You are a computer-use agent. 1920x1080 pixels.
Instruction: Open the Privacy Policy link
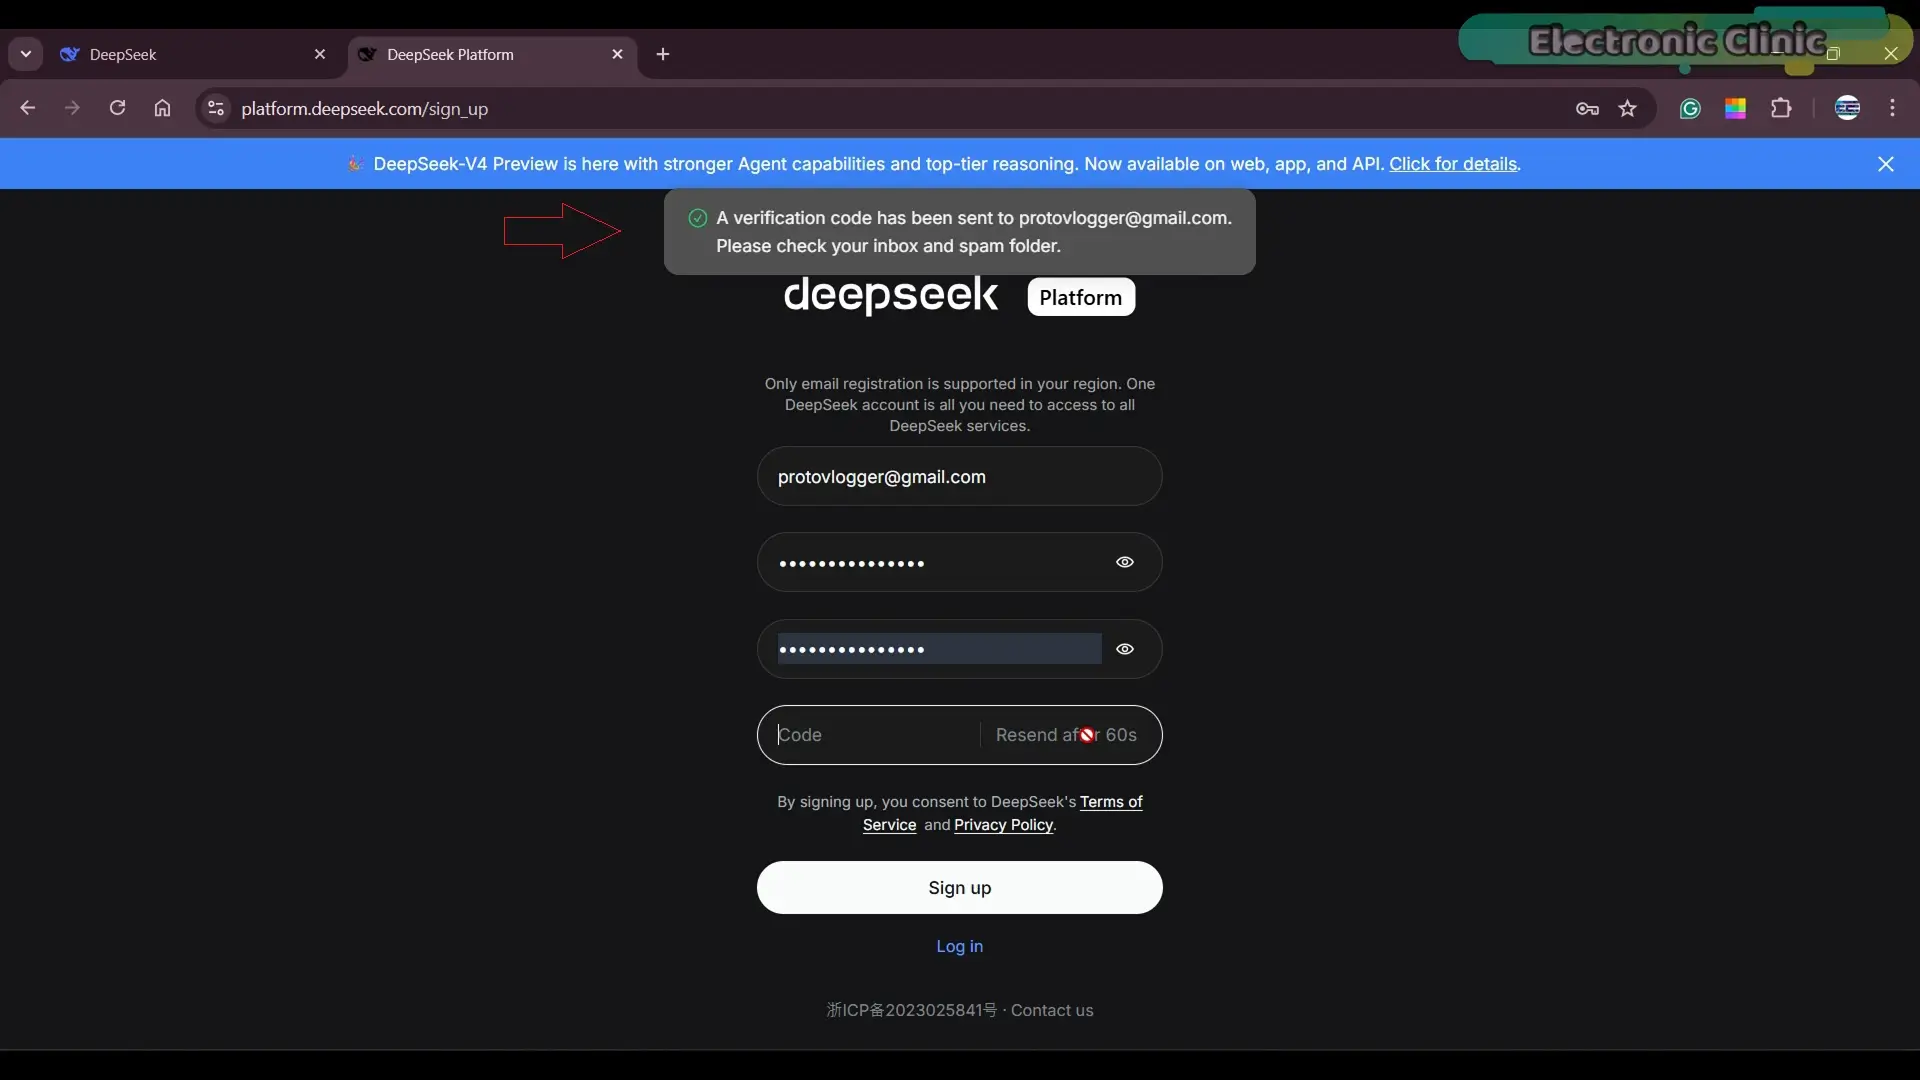tap(1003, 825)
